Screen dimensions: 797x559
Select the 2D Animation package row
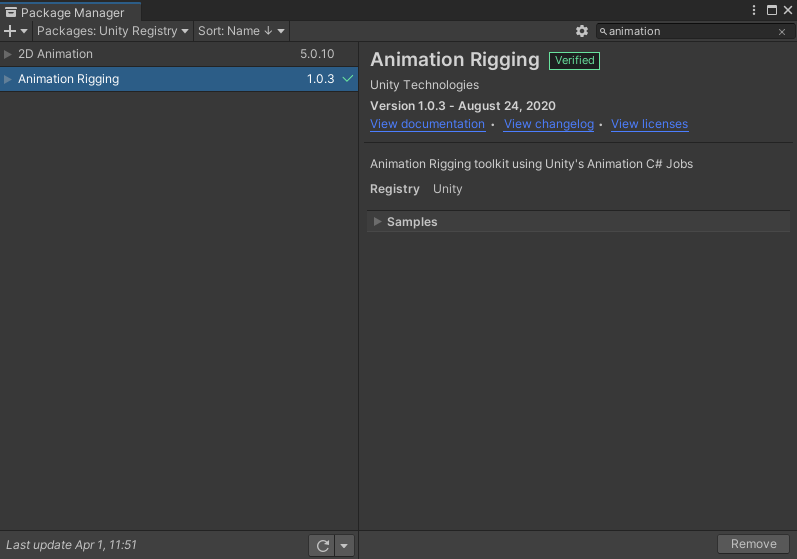[179, 54]
